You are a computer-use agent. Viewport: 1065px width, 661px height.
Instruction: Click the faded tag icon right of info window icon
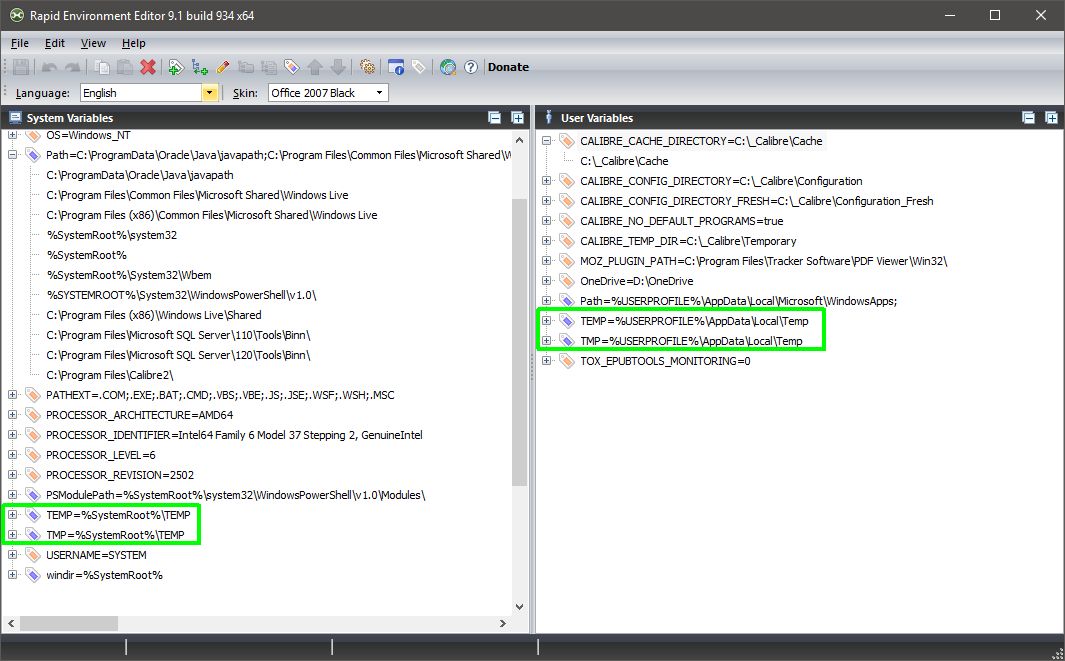click(x=419, y=67)
